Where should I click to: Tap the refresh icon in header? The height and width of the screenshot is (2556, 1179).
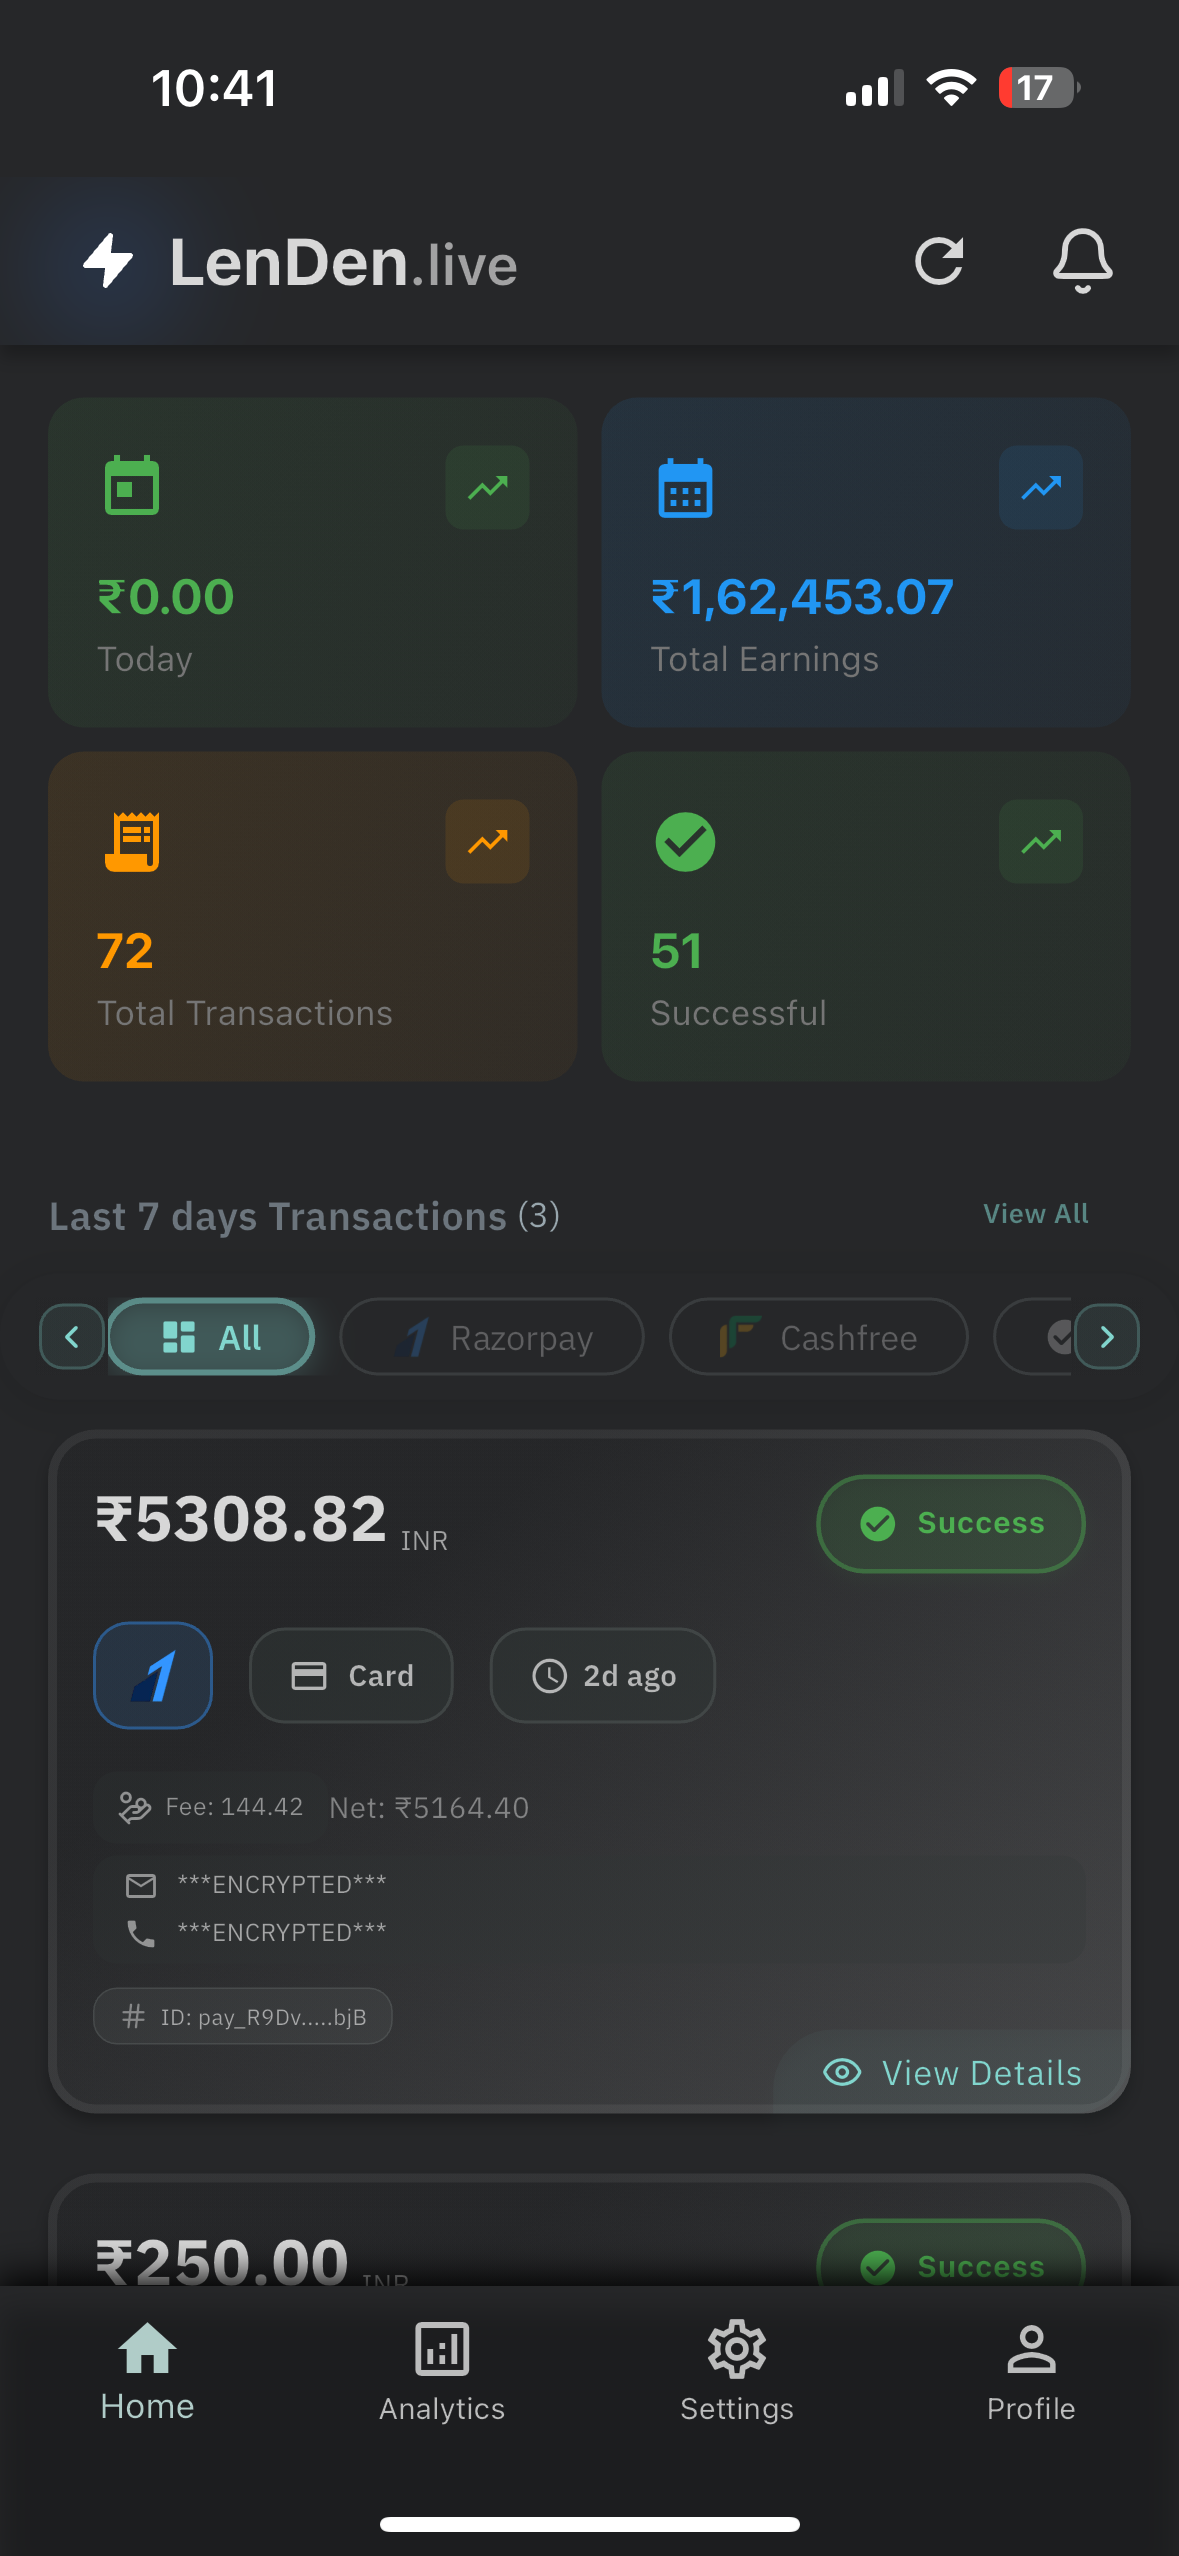(x=939, y=262)
